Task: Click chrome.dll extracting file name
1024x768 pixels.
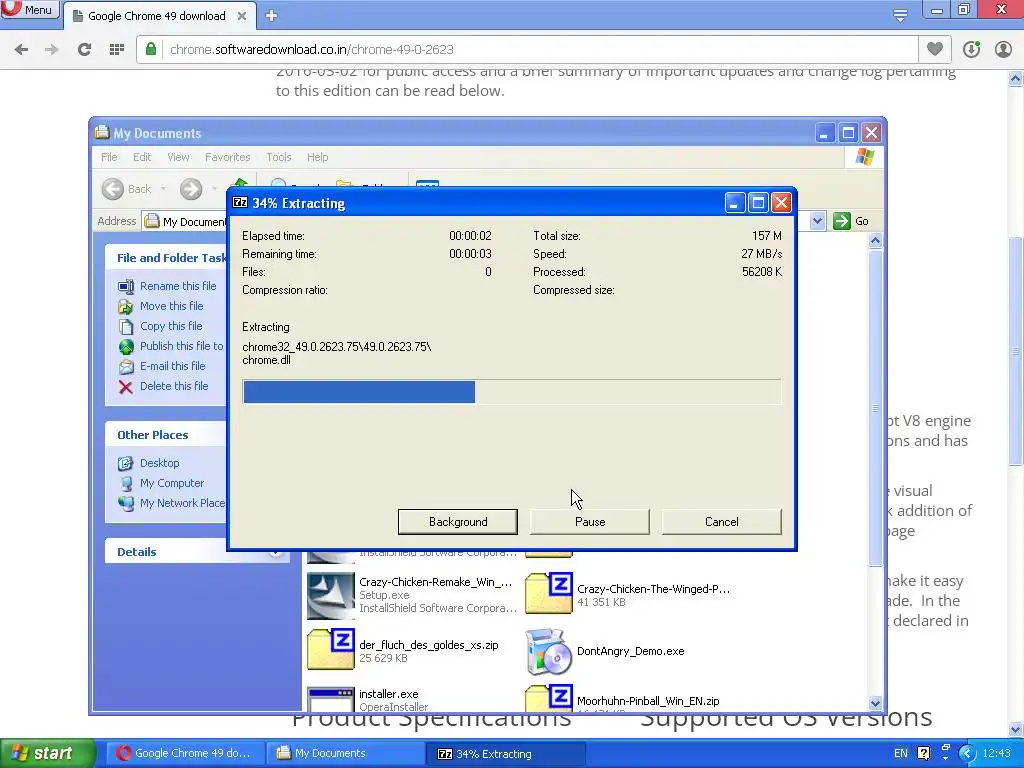Action: pyautogui.click(x=266, y=360)
